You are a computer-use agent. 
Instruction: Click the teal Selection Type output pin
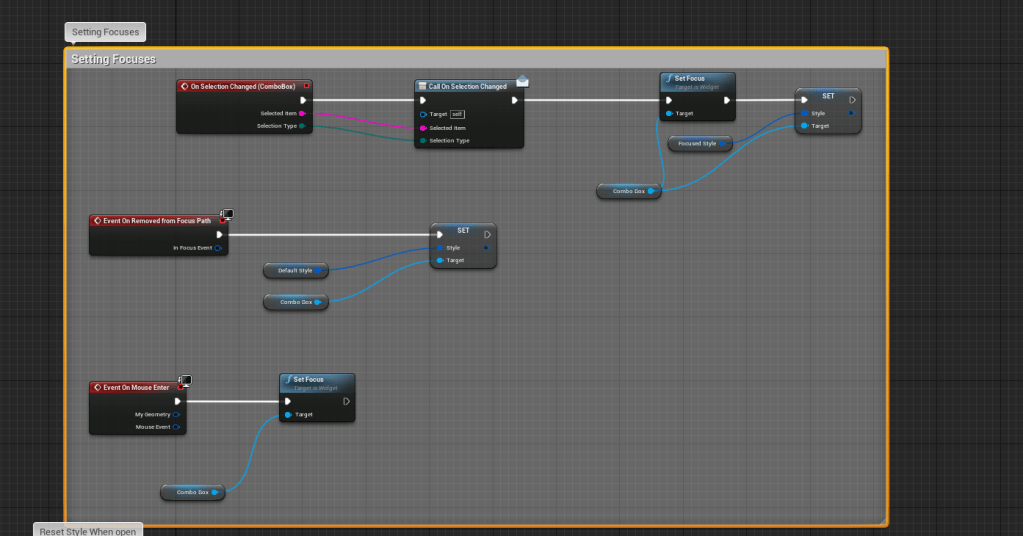[302, 126]
